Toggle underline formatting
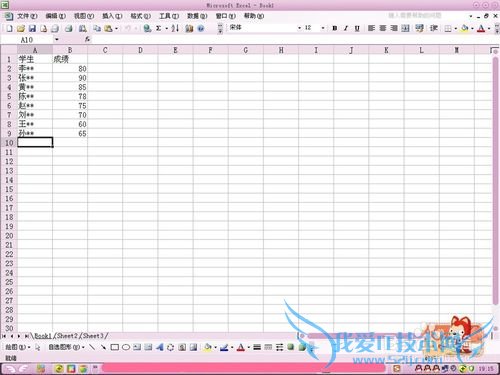 (x=357, y=28)
